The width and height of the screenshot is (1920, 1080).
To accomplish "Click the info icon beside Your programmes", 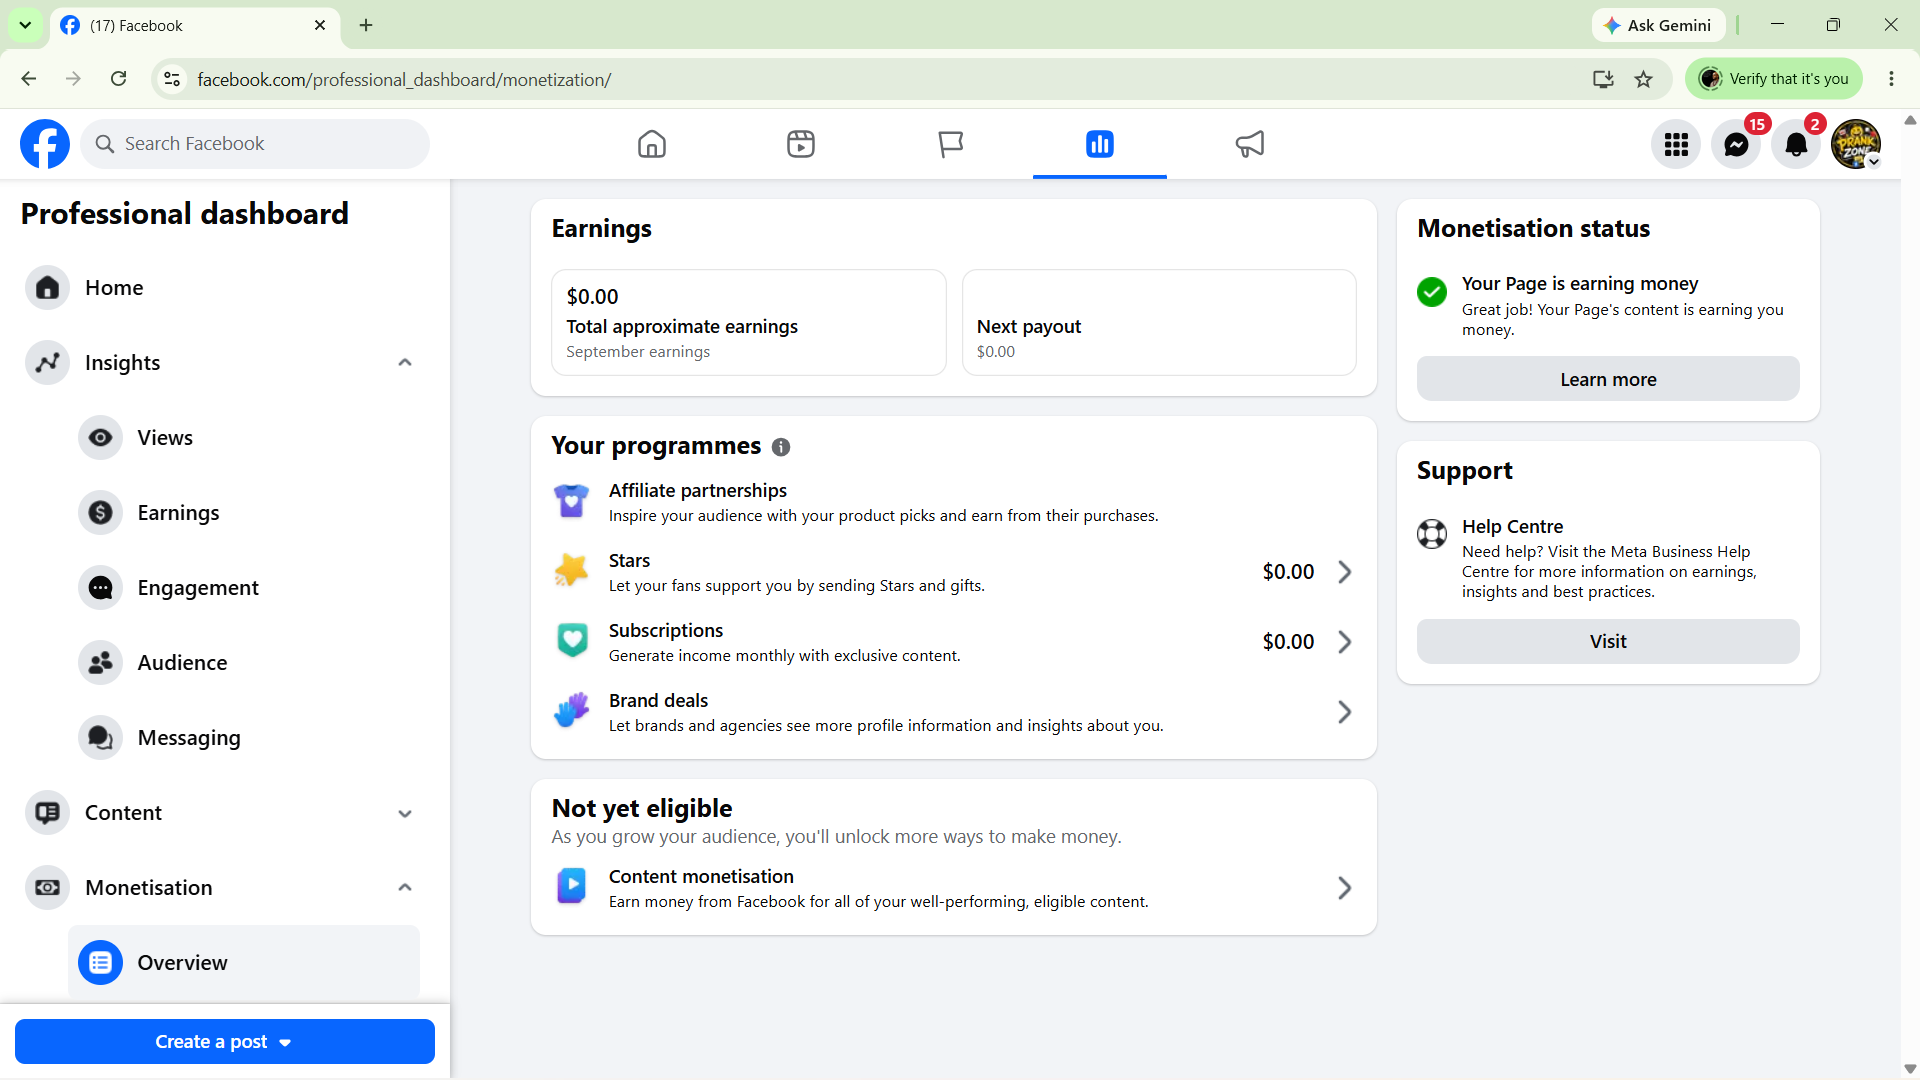I will tap(781, 447).
